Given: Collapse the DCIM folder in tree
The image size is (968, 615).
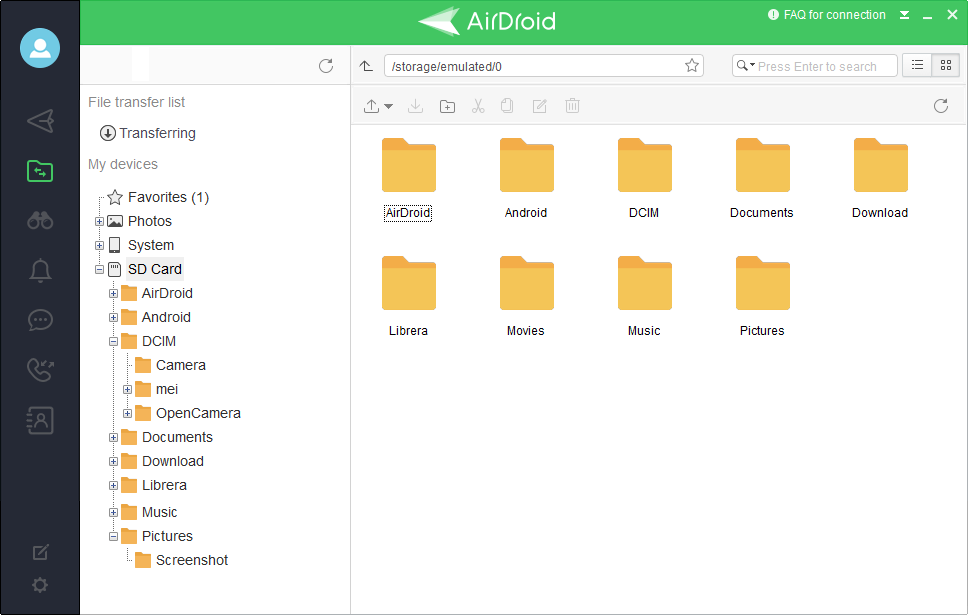Looking at the screenshot, I should [x=113, y=341].
